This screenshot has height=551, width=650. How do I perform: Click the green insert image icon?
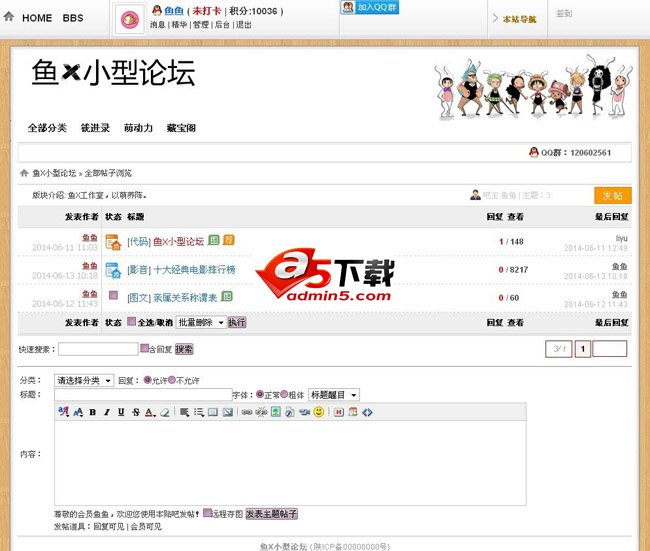[x=276, y=412]
